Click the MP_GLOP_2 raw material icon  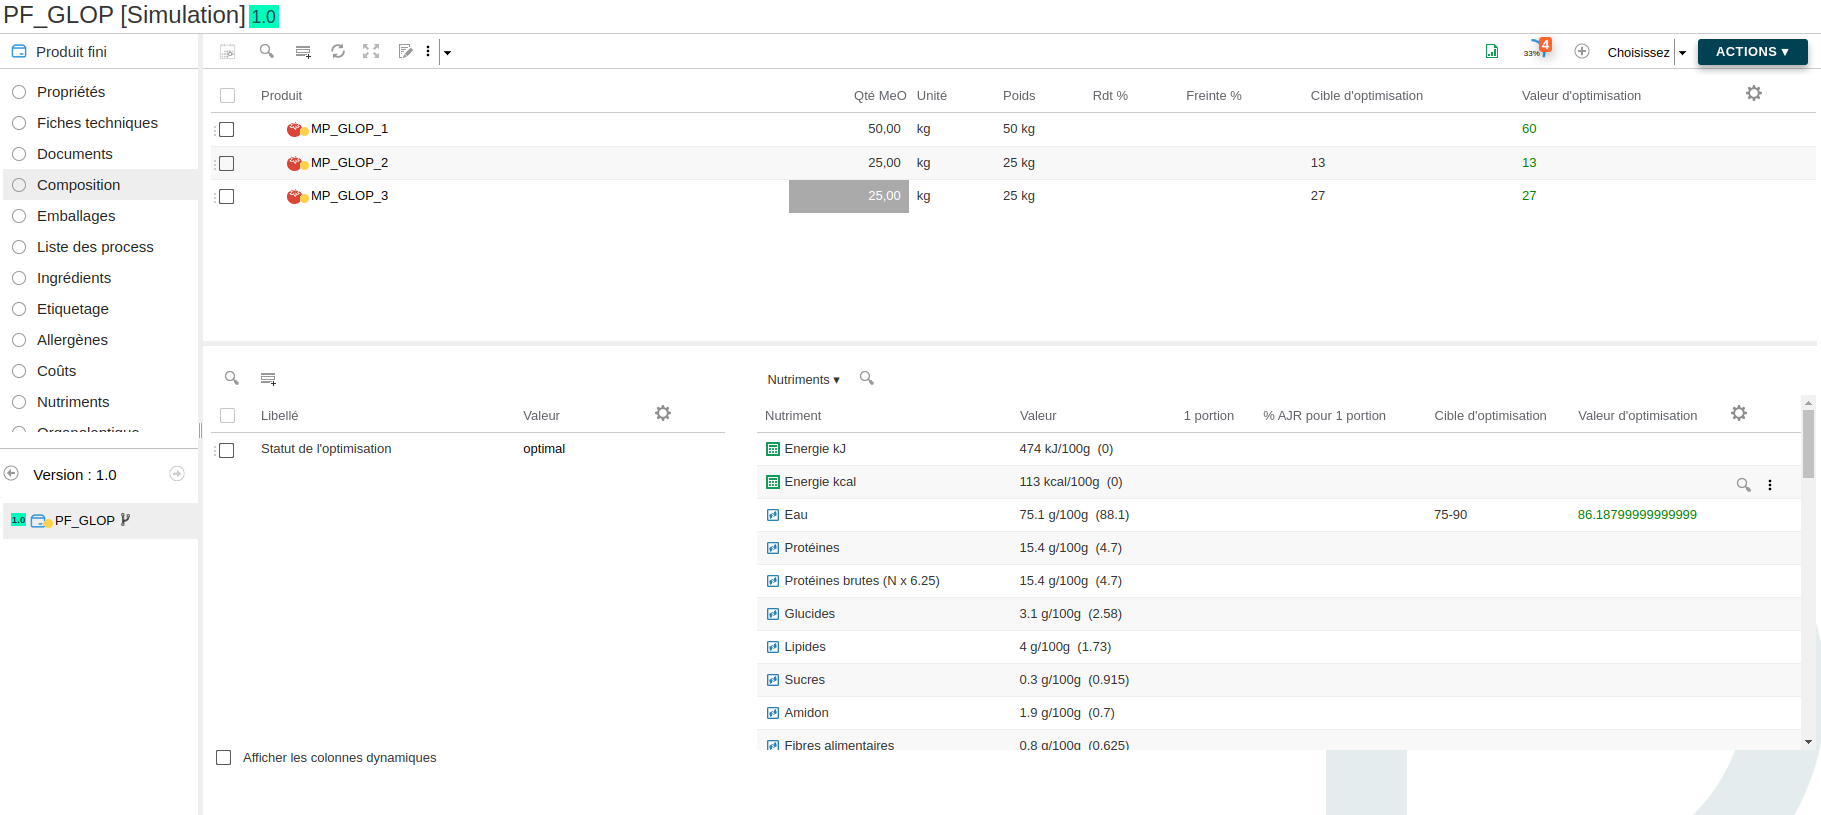click(x=297, y=163)
